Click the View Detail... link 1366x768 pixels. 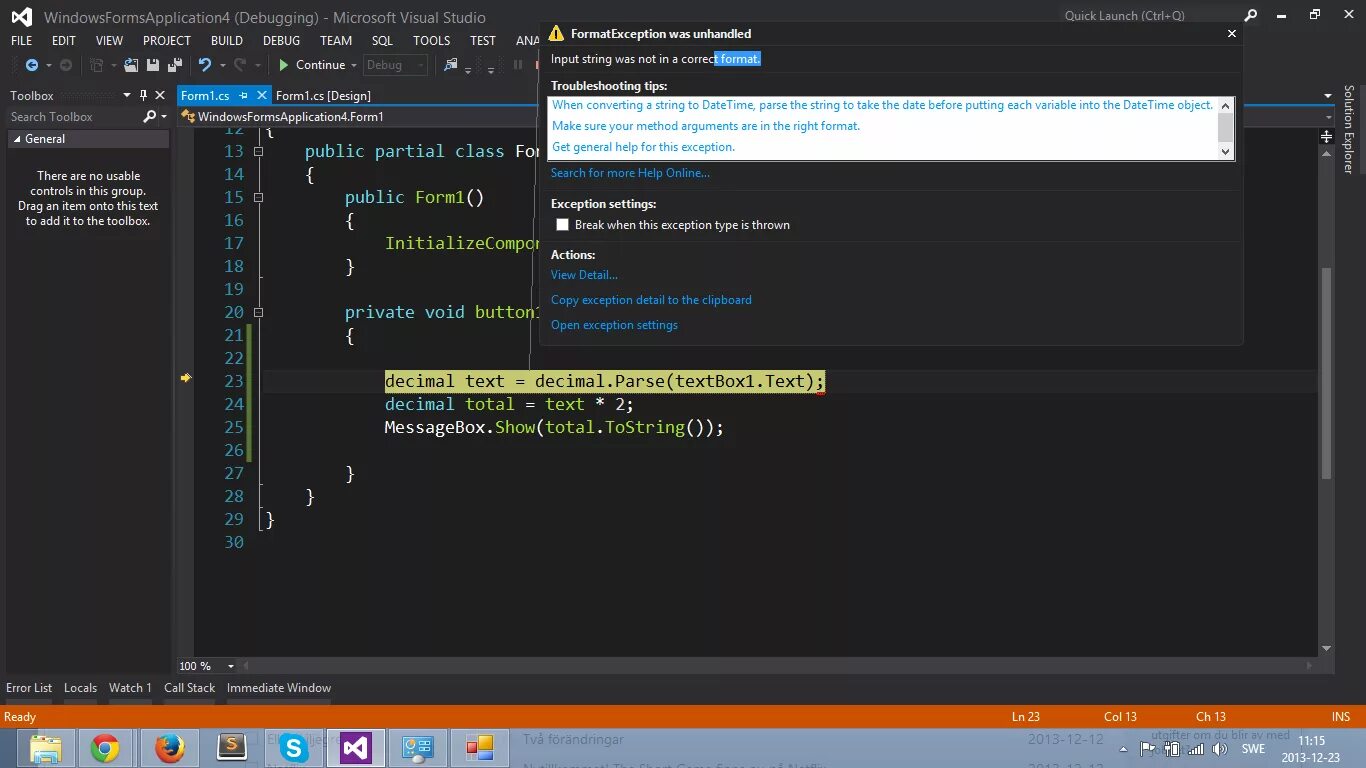(584, 275)
